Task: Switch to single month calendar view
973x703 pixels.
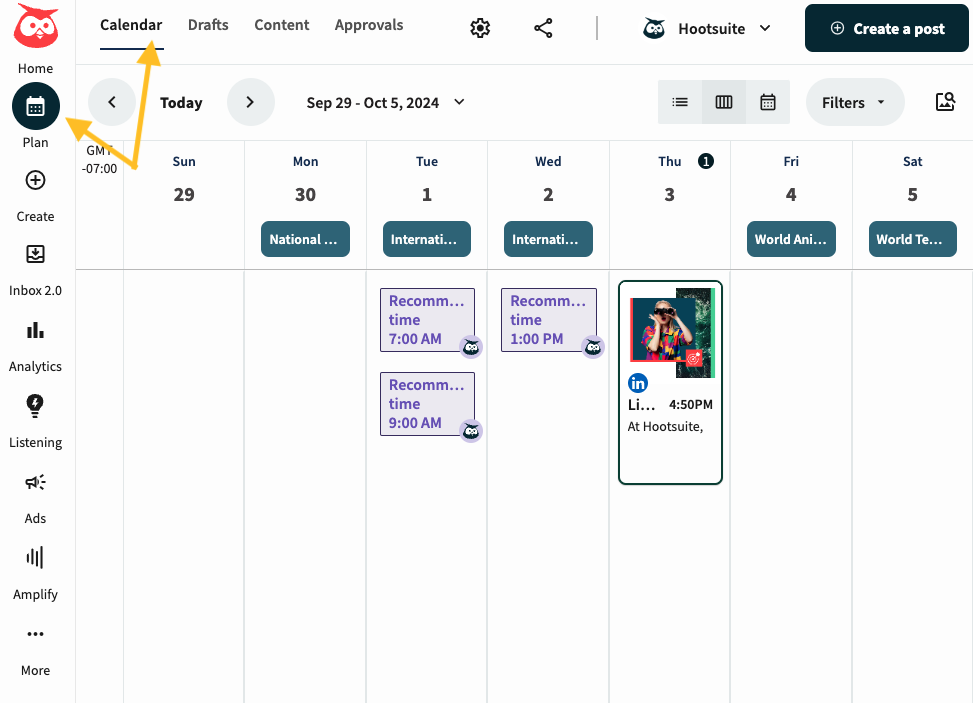Action: tap(767, 102)
